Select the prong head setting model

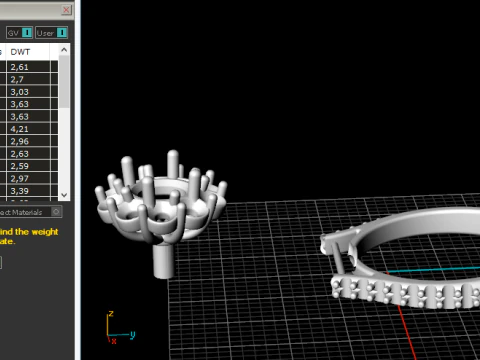(x=162, y=213)
